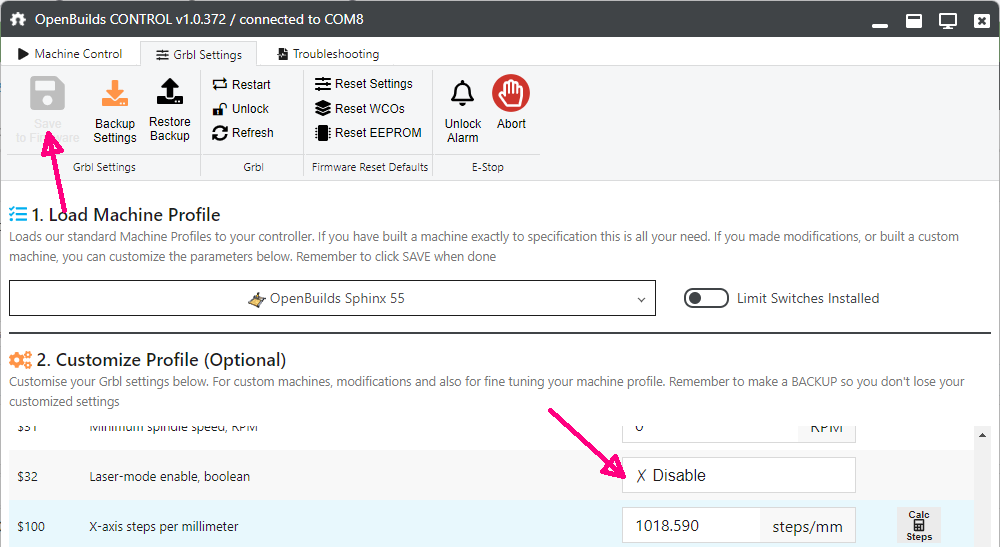Click the settings list scrollbar up arrow

pyautogui.click(x=982, y=436)
